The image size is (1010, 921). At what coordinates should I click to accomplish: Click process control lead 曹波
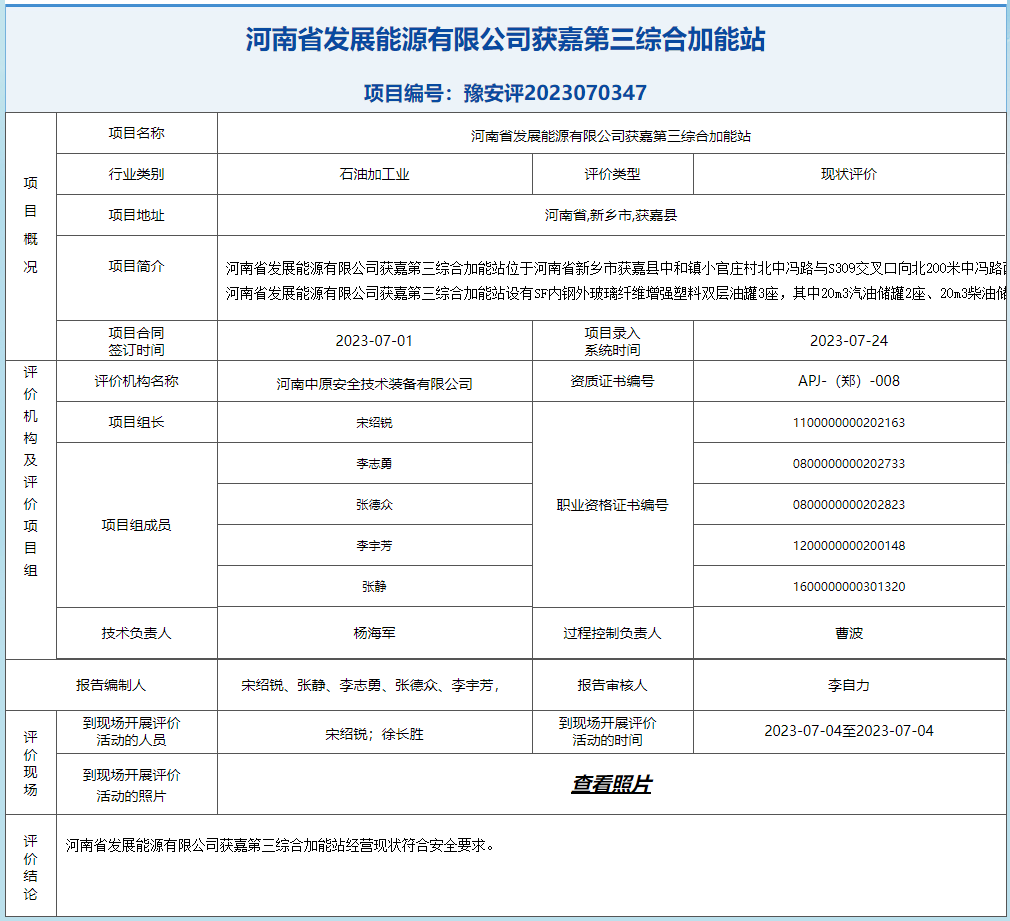tap(849, 634)
